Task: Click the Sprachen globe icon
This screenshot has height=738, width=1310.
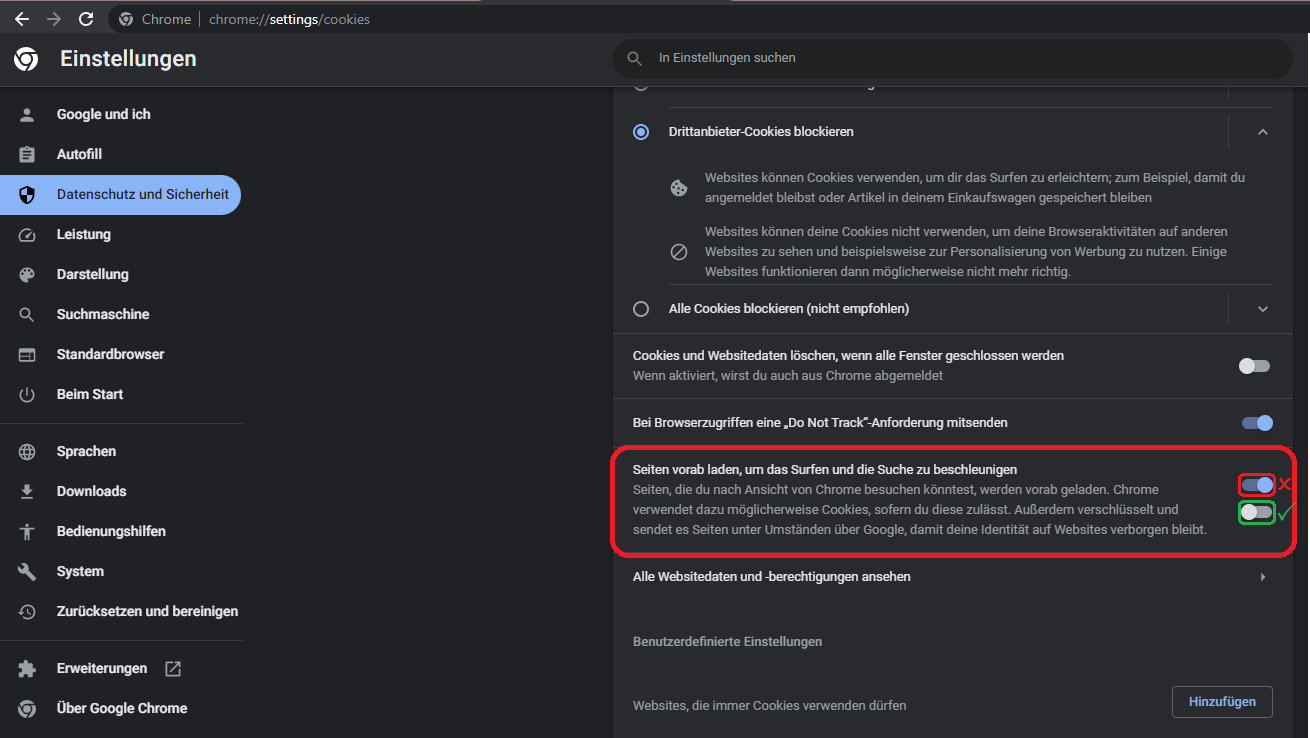Action: 27,452
